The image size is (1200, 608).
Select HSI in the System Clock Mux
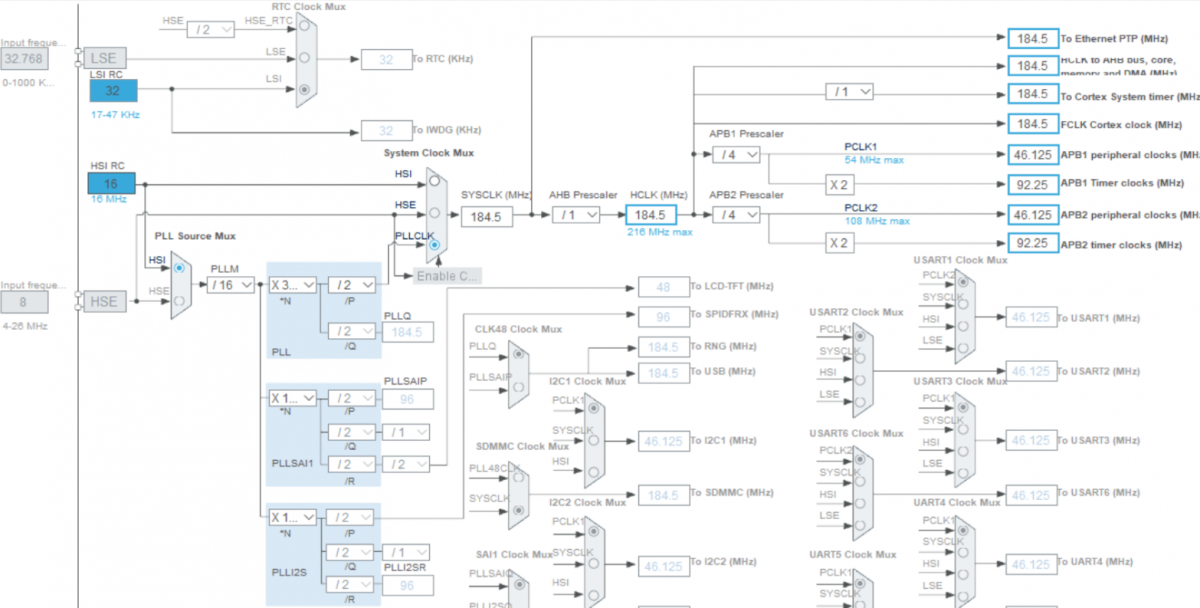(433, 183)
